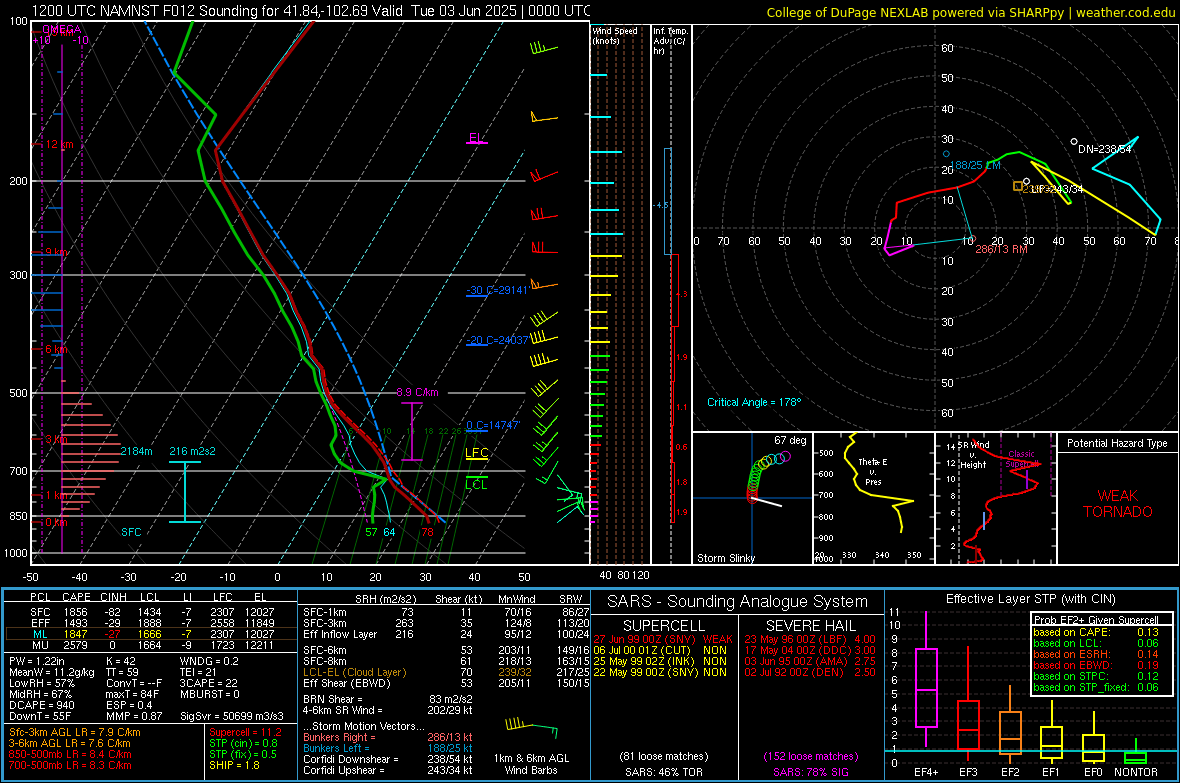Click the sounding title header text

point(311,11)
